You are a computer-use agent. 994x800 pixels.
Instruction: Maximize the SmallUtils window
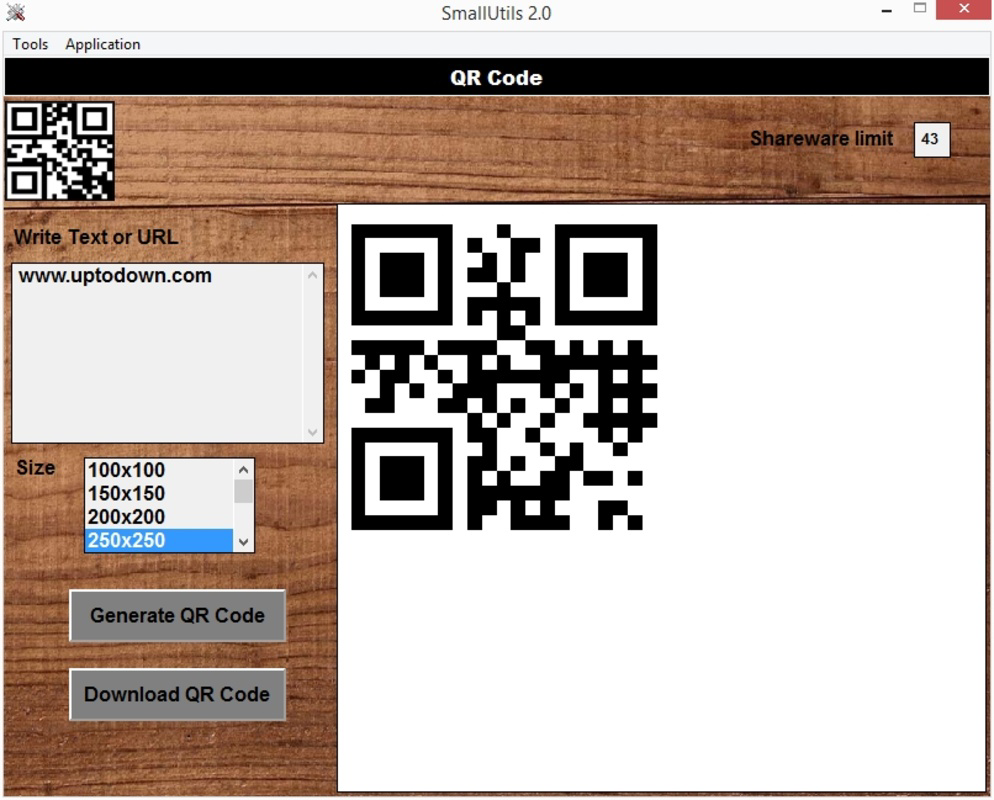pos(920,9)
